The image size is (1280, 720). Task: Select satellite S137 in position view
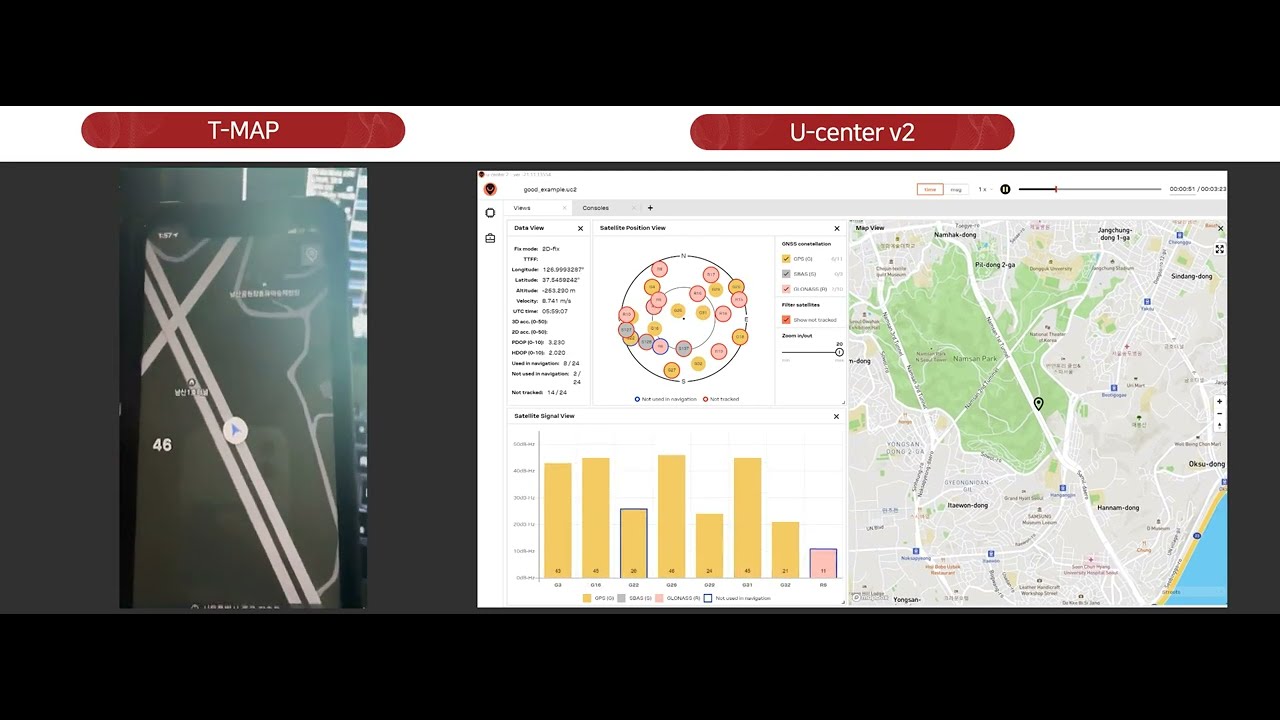pyautogui.click(x=683, y=349)
